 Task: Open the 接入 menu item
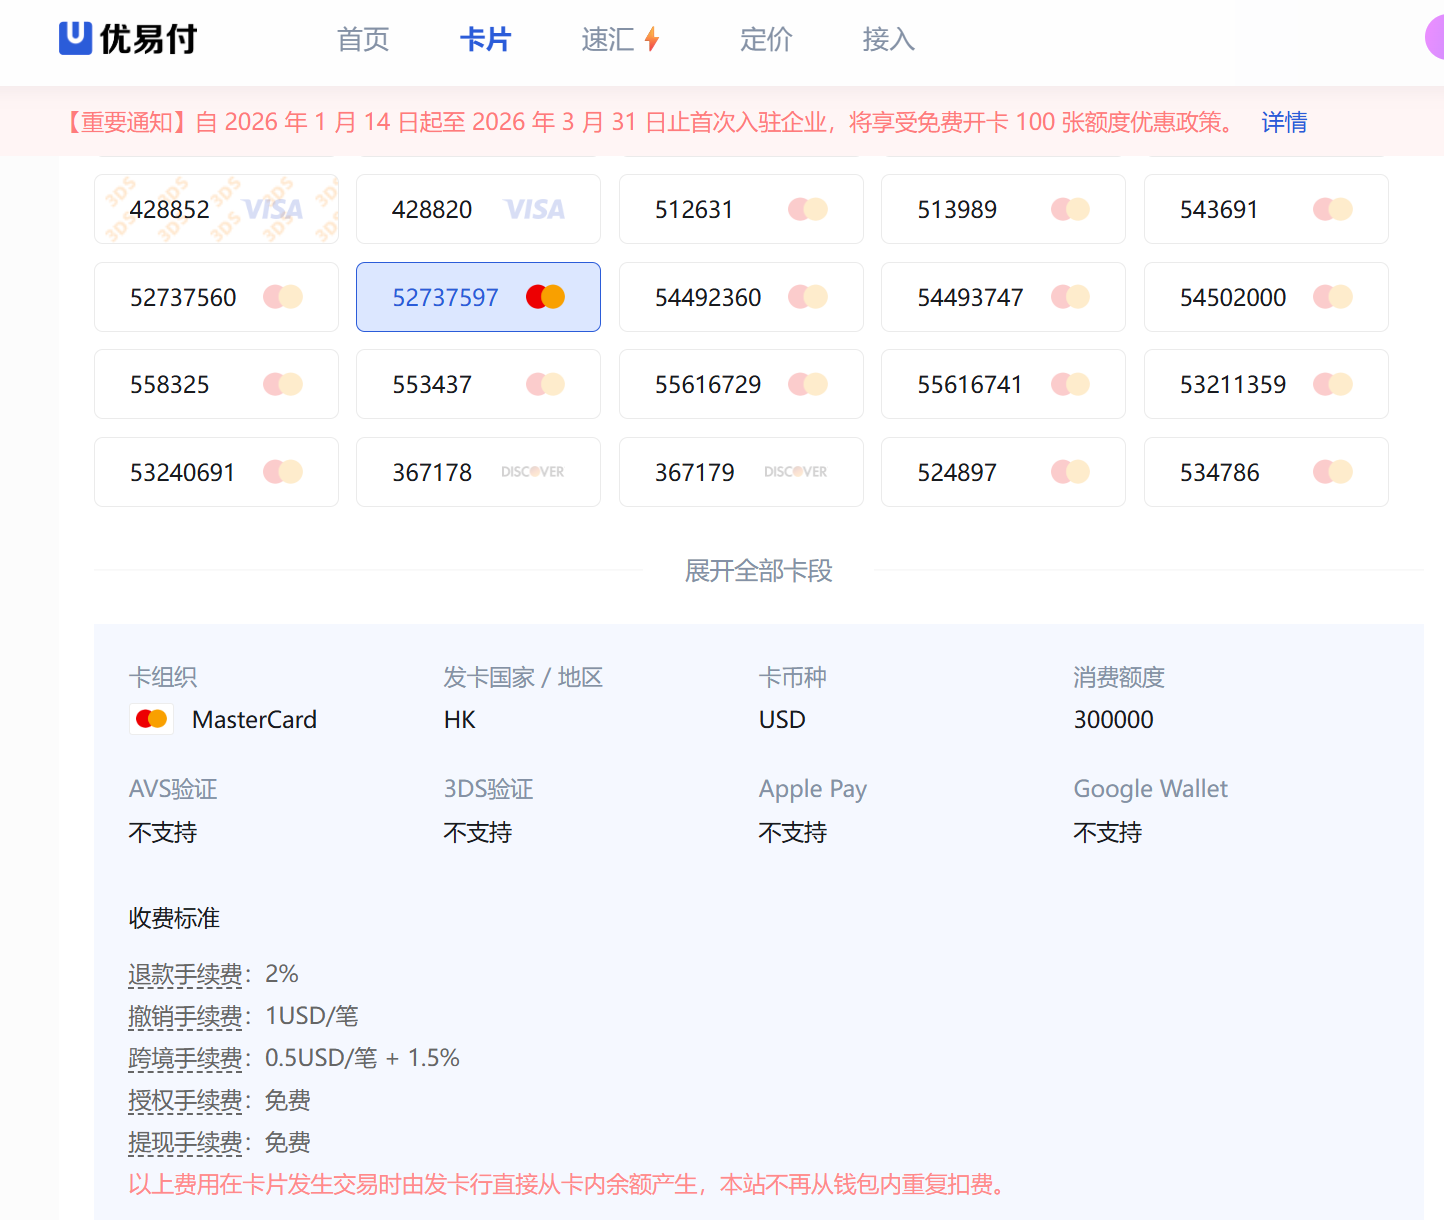point(888,39)
